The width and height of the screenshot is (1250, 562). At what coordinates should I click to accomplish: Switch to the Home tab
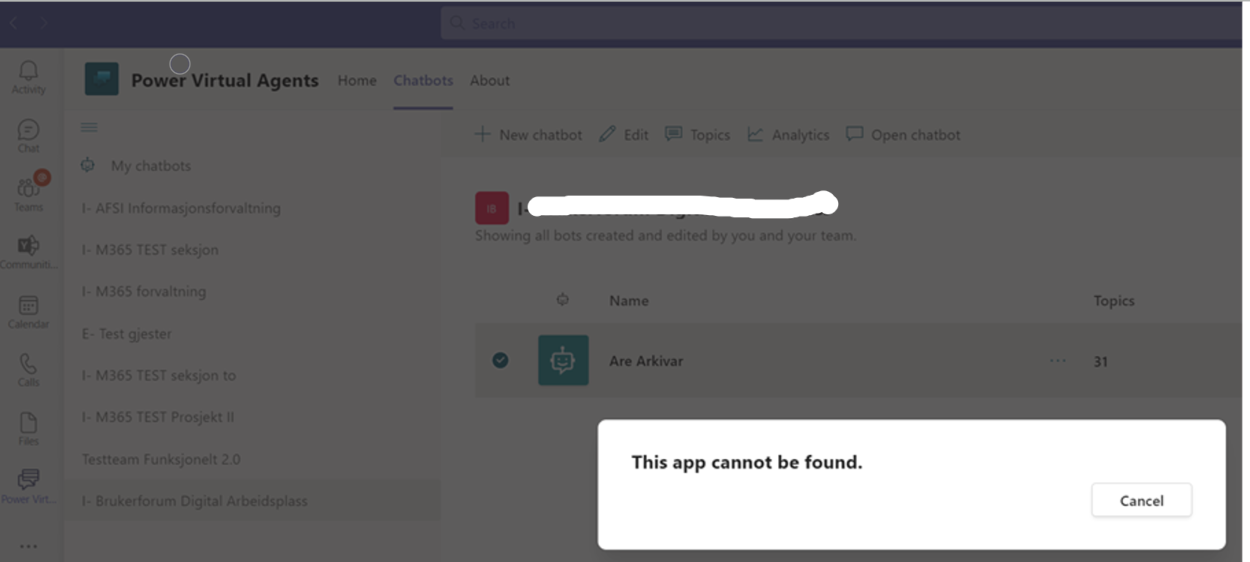click(357, 80)
